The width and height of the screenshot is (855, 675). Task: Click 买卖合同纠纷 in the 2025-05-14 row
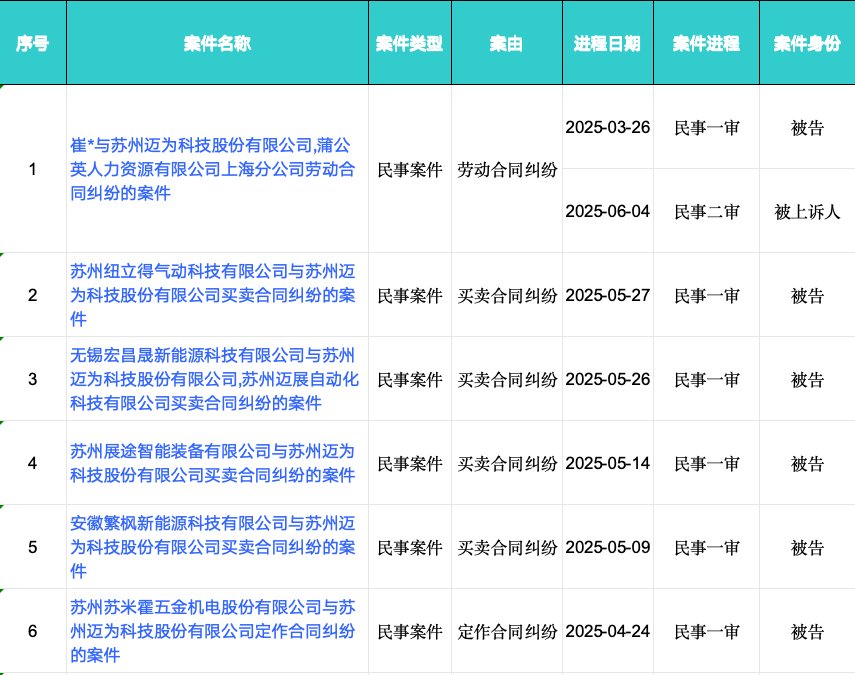[x=507, y=463]
